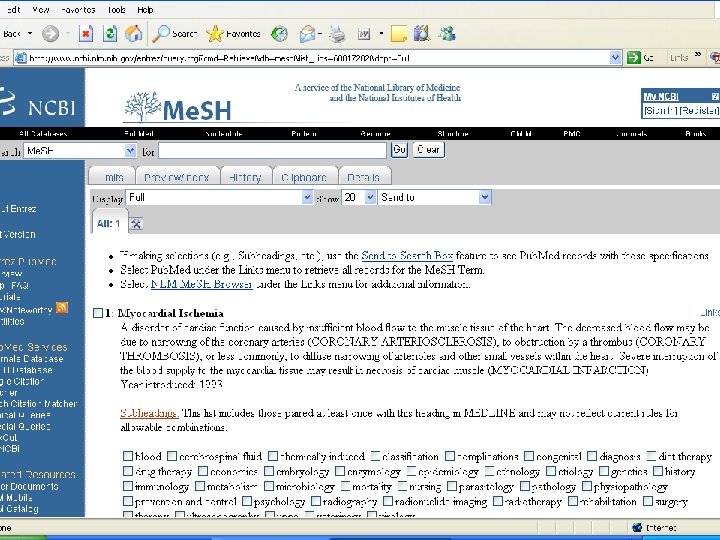Click the Mail envelope toolbar icon

point(307,34)
